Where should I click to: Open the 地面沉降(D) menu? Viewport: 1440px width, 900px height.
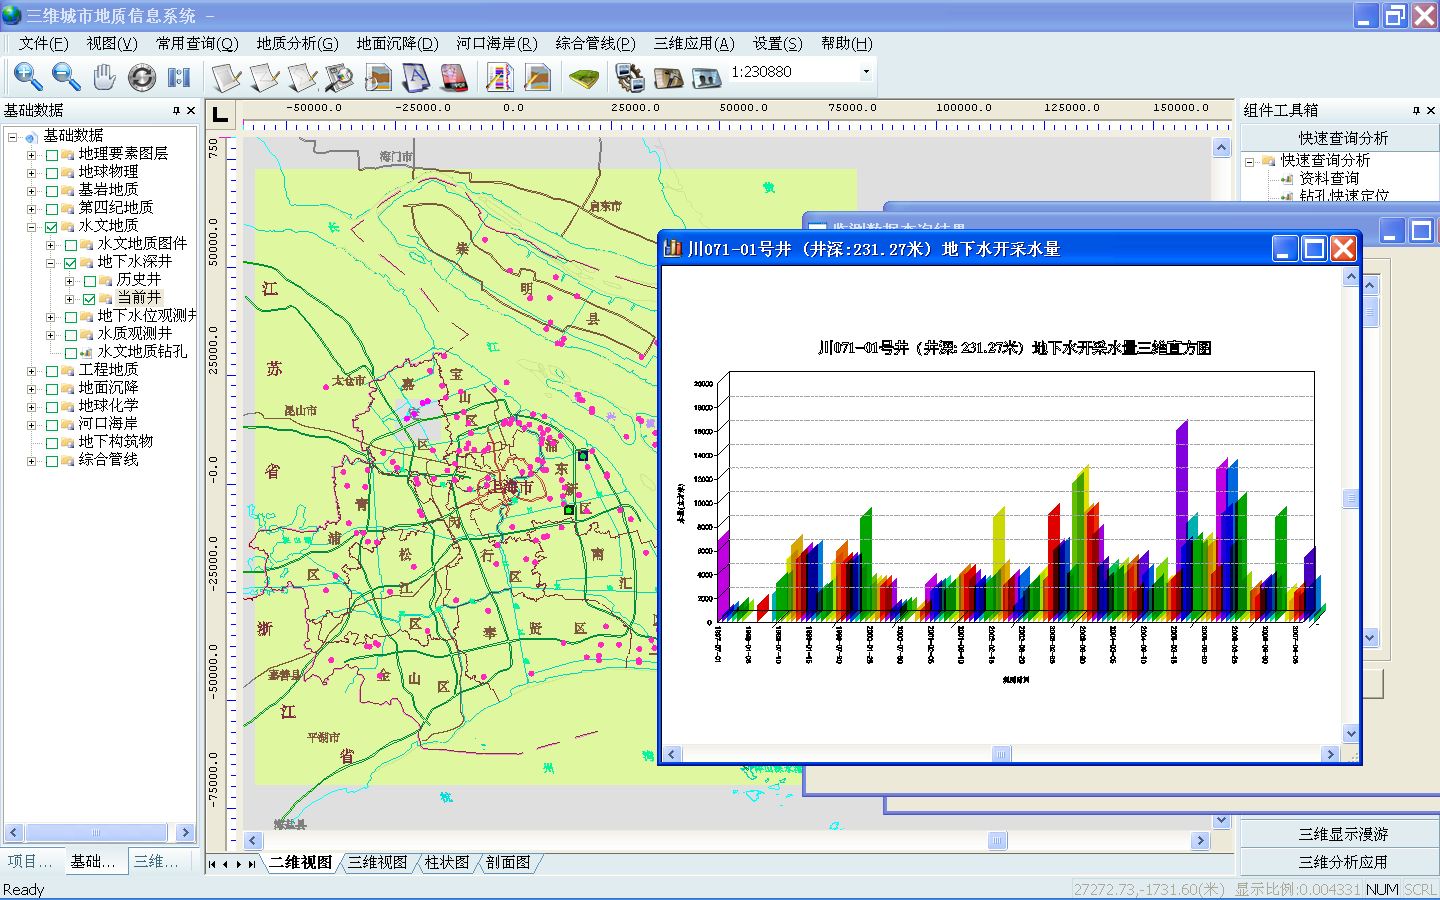click(x=397, y=43)
